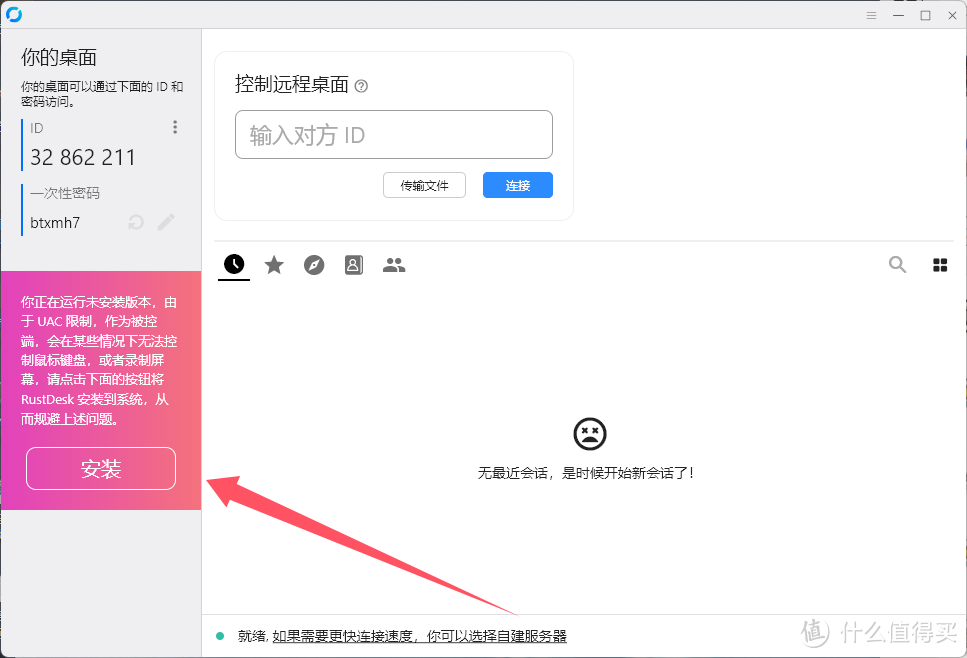Edit the one-time password with pencil icon
Viewport: 967px width, 658px height.
pyautogui.click(x=165, y=222)
